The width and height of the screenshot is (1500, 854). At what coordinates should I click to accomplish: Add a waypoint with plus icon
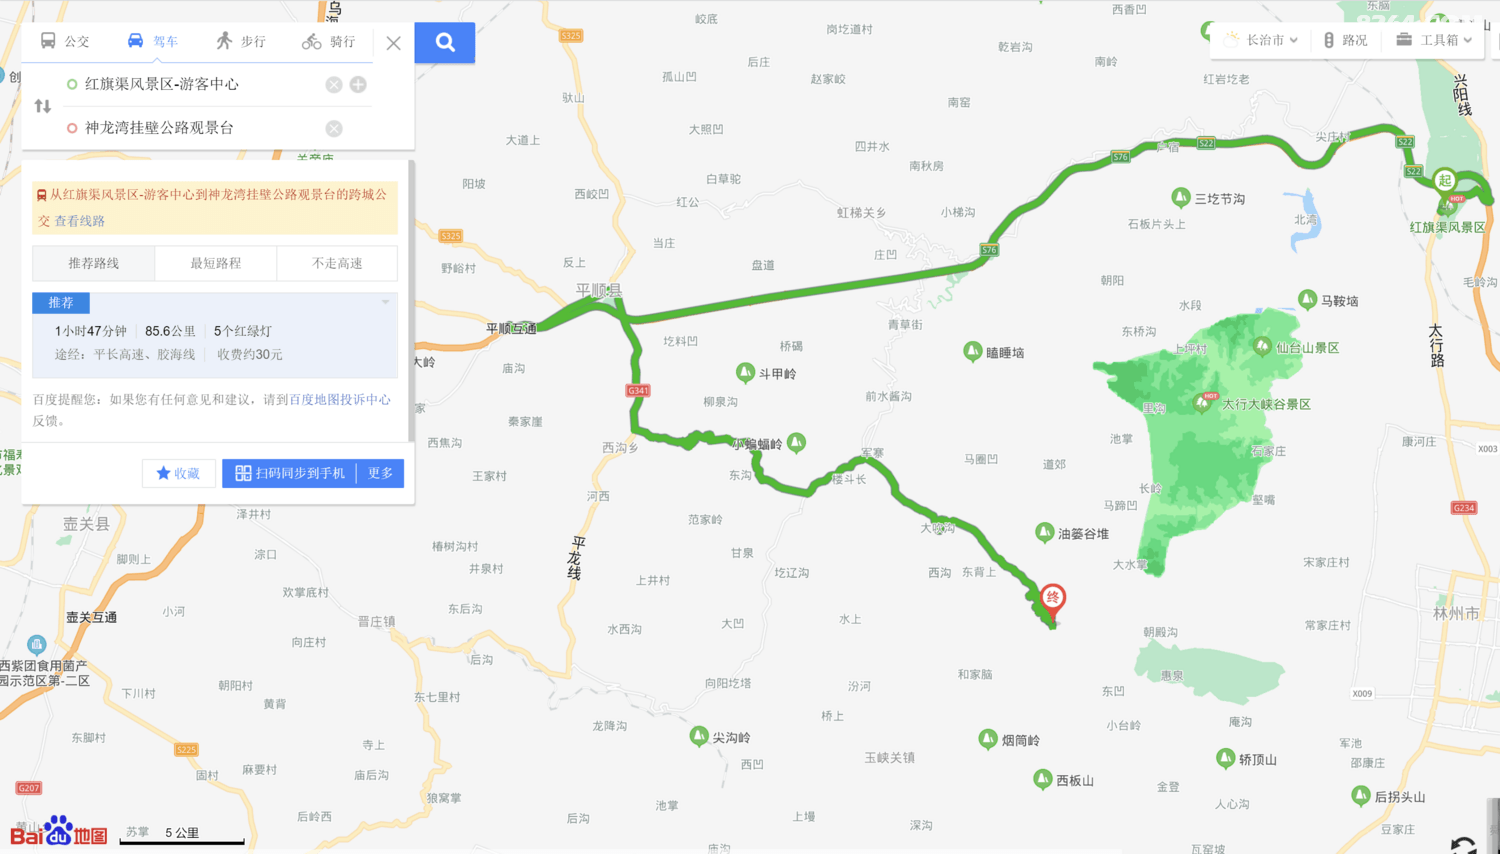[358, 85]
